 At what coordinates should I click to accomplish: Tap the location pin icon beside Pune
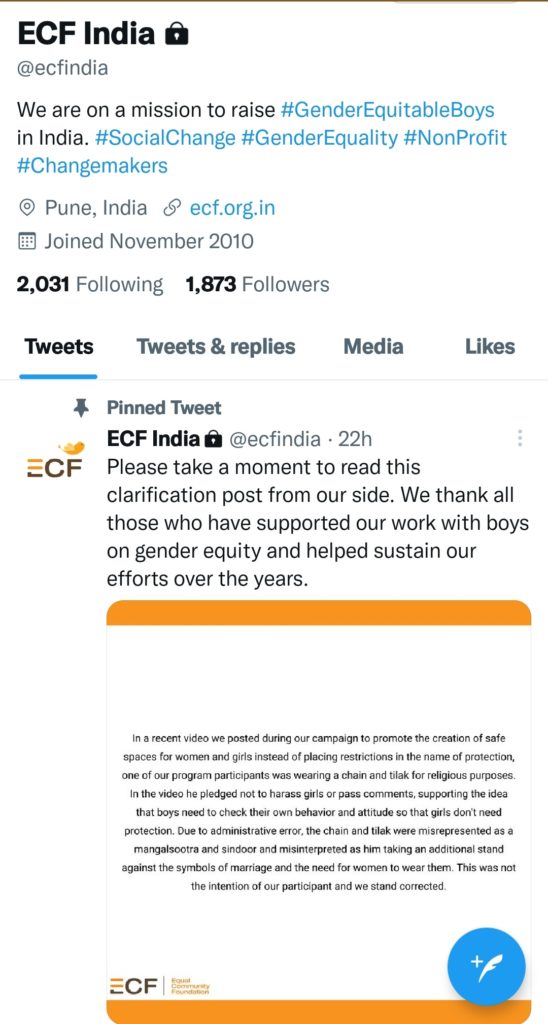(27, 208)
